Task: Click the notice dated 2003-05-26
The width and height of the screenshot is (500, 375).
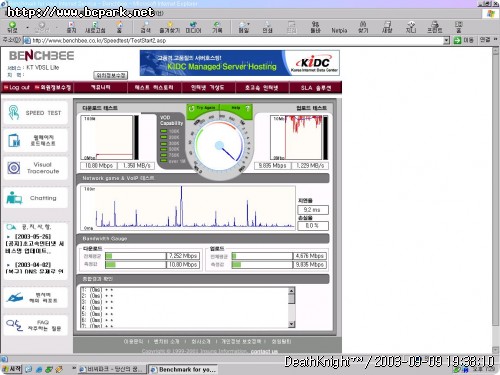Action: point(35,244)
